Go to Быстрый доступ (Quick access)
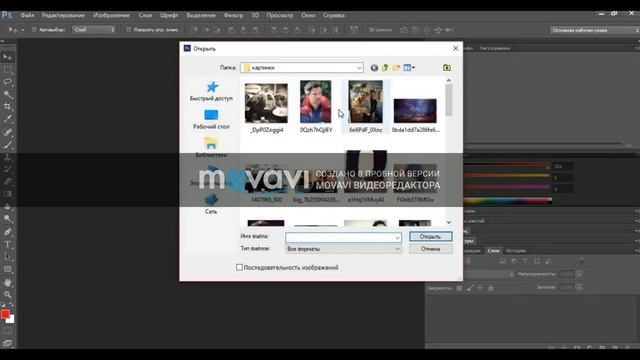The height and width of the screenshot is (360, 640). (x=211, y=91)
